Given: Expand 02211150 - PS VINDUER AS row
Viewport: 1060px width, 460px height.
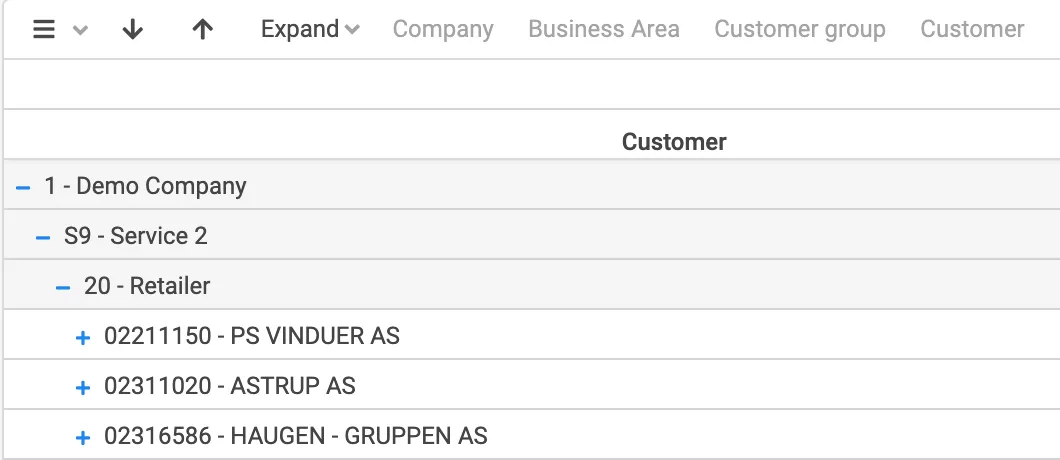Looking at the screenshot, I should click(83, 337).
